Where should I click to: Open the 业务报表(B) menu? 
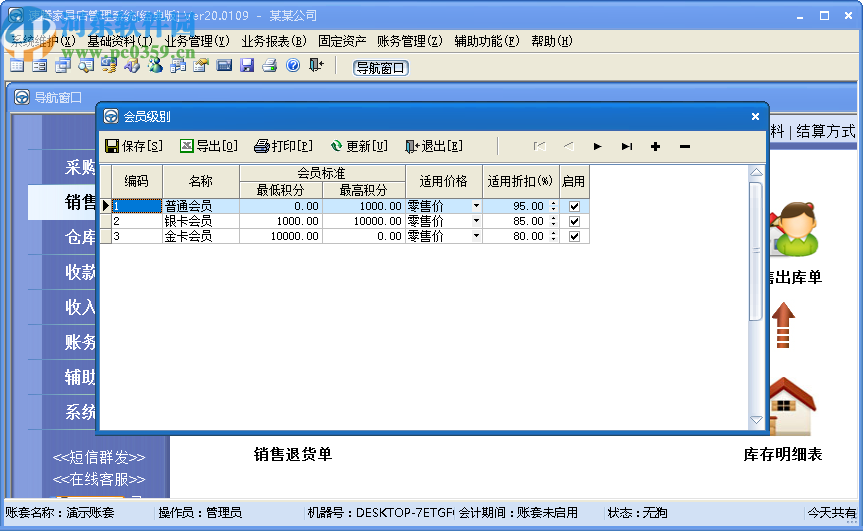(x=274, y=41)
